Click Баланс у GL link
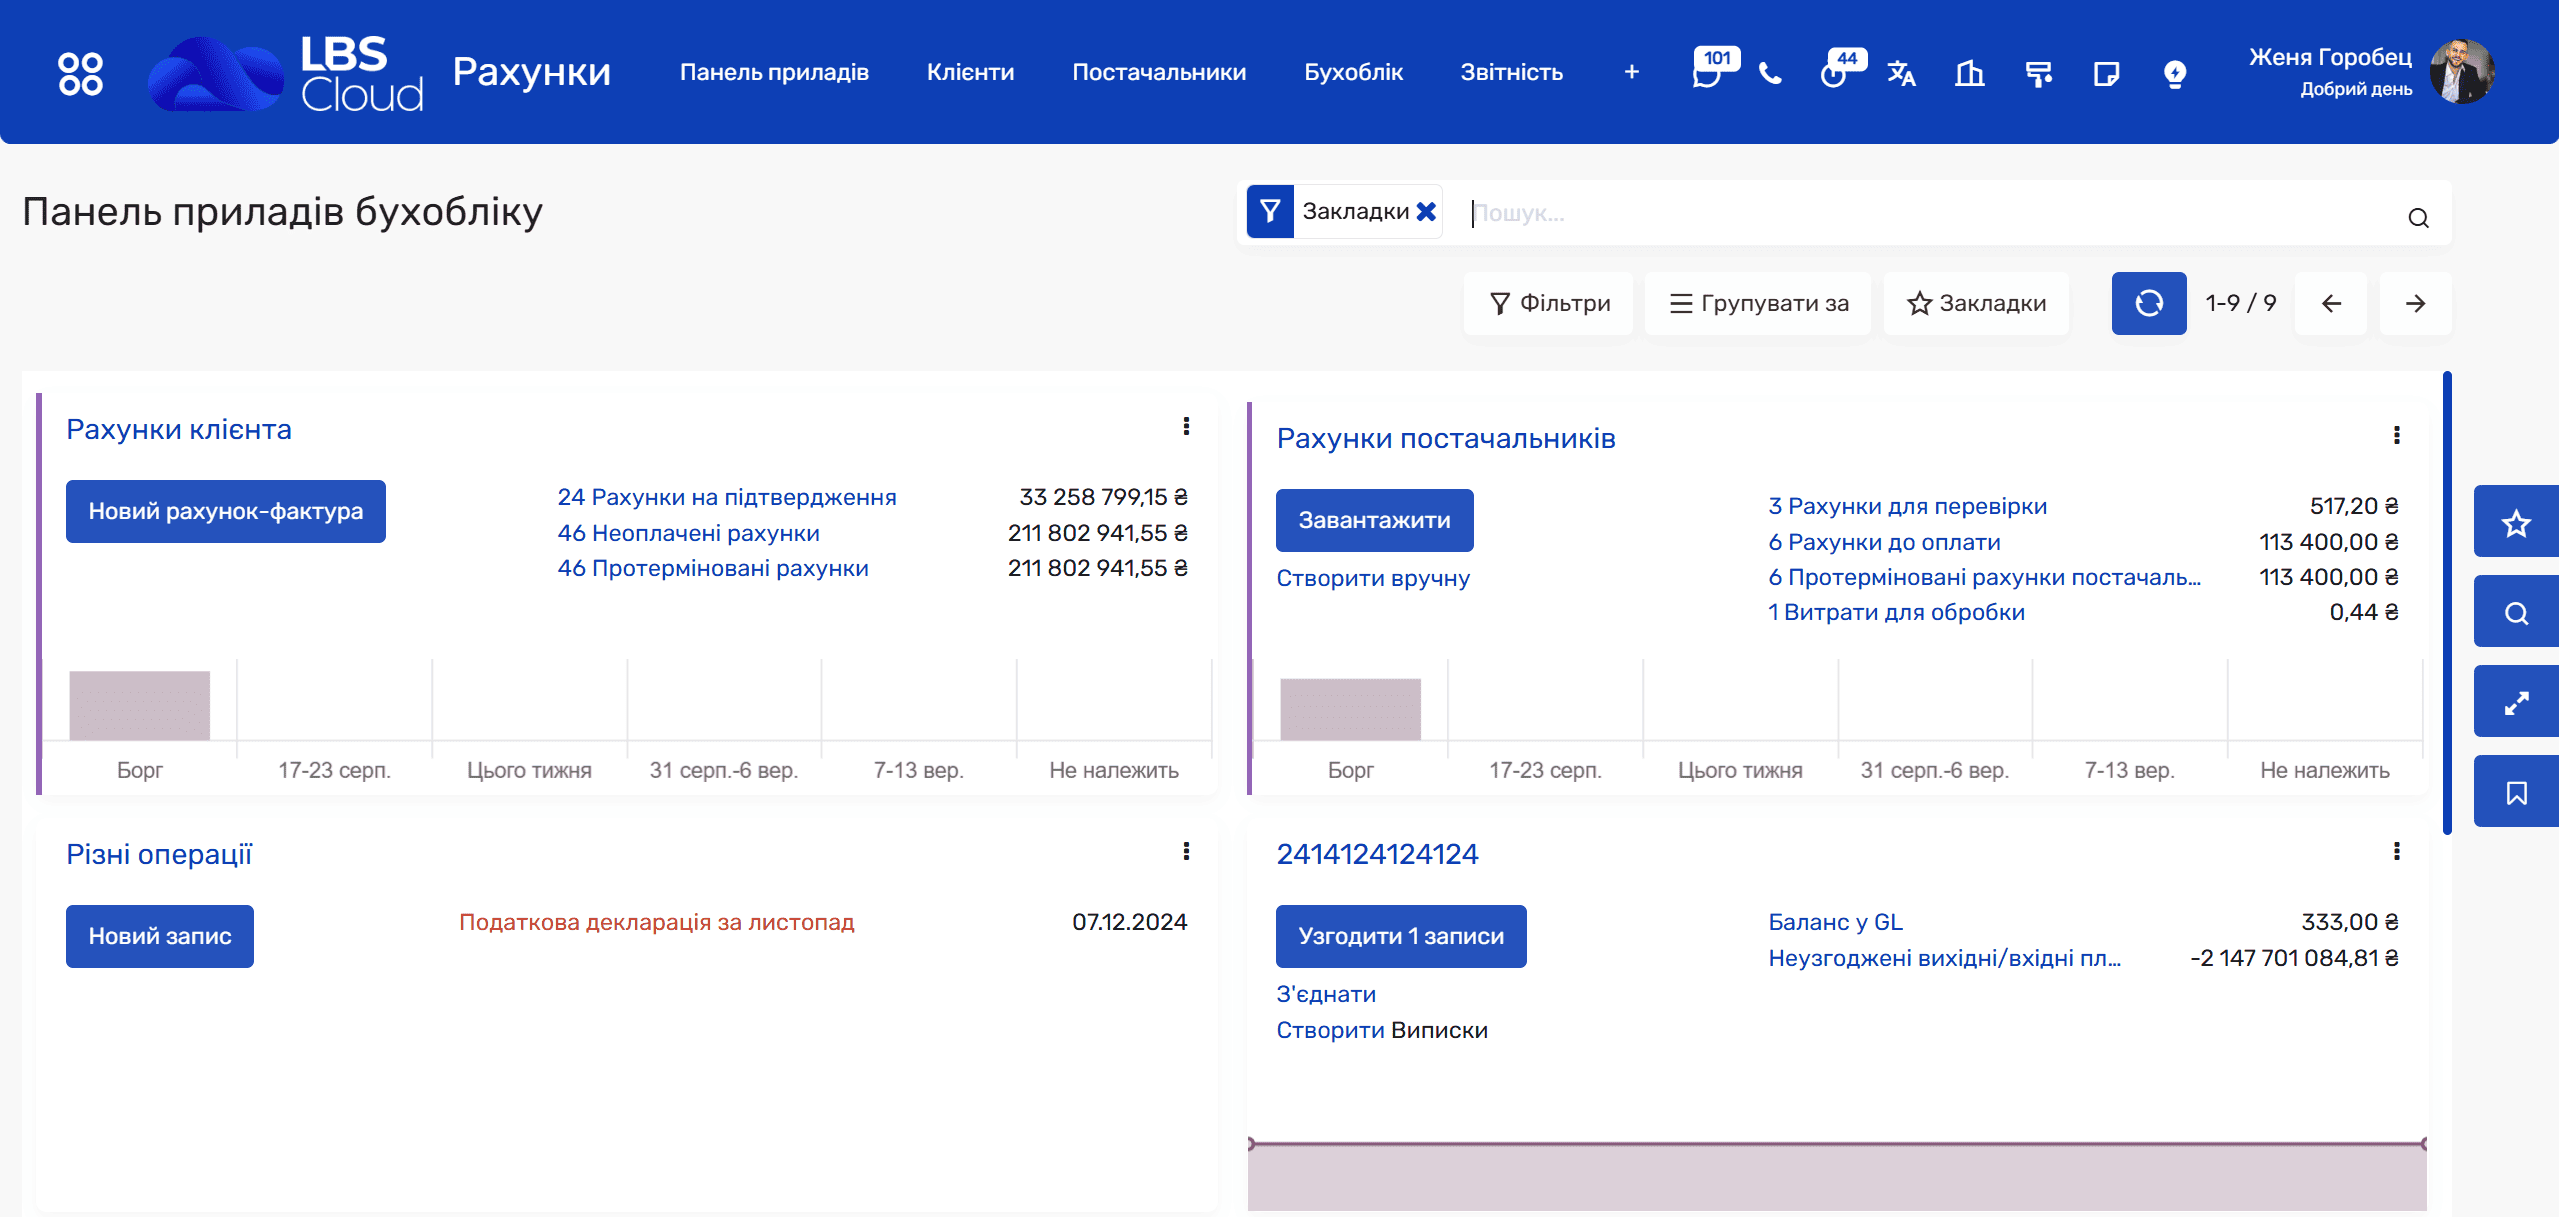 (1836, 922)
